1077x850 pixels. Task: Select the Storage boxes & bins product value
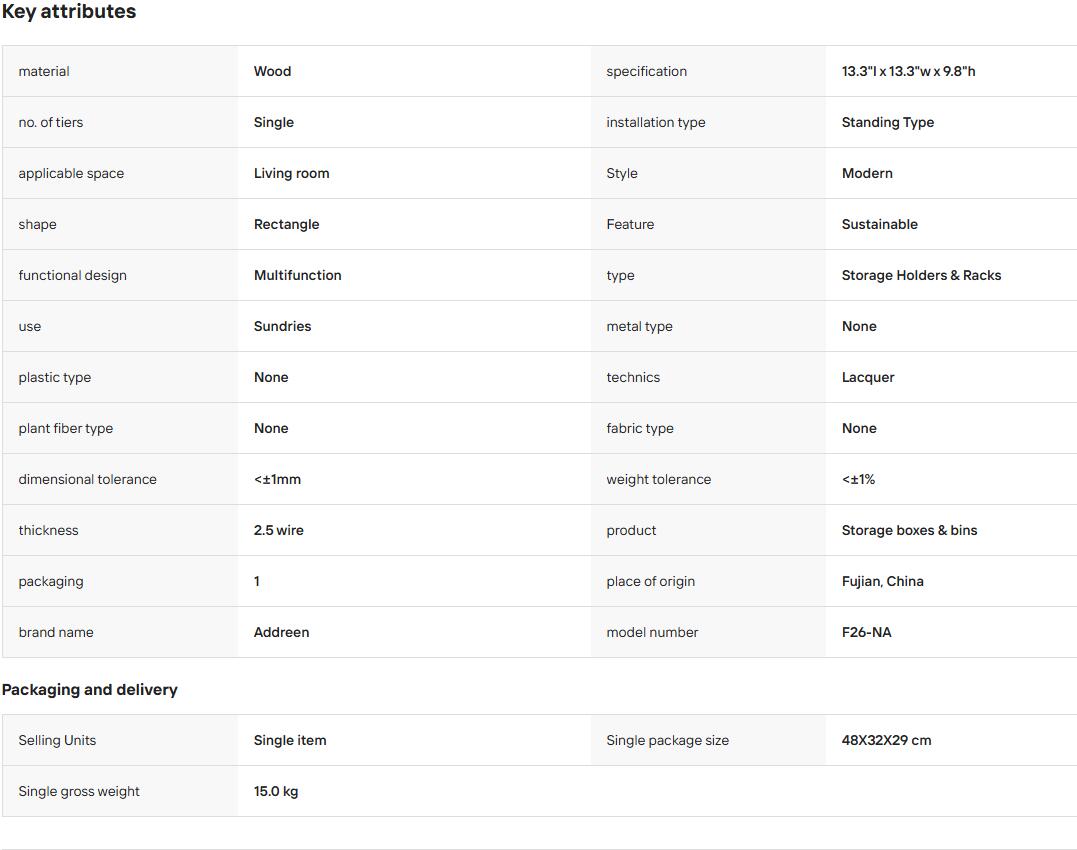tap(909, 530)
